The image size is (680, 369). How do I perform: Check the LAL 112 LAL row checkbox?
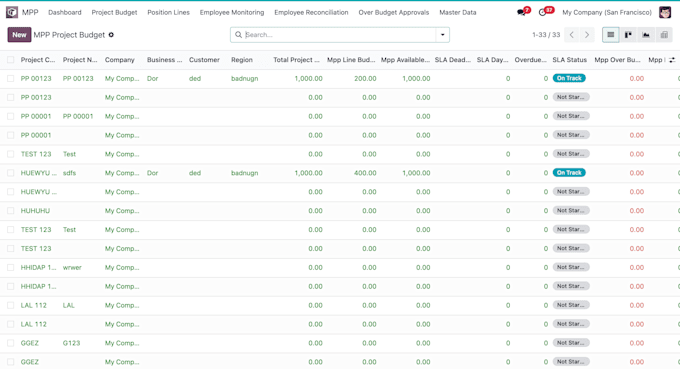(x=10, y=305)
